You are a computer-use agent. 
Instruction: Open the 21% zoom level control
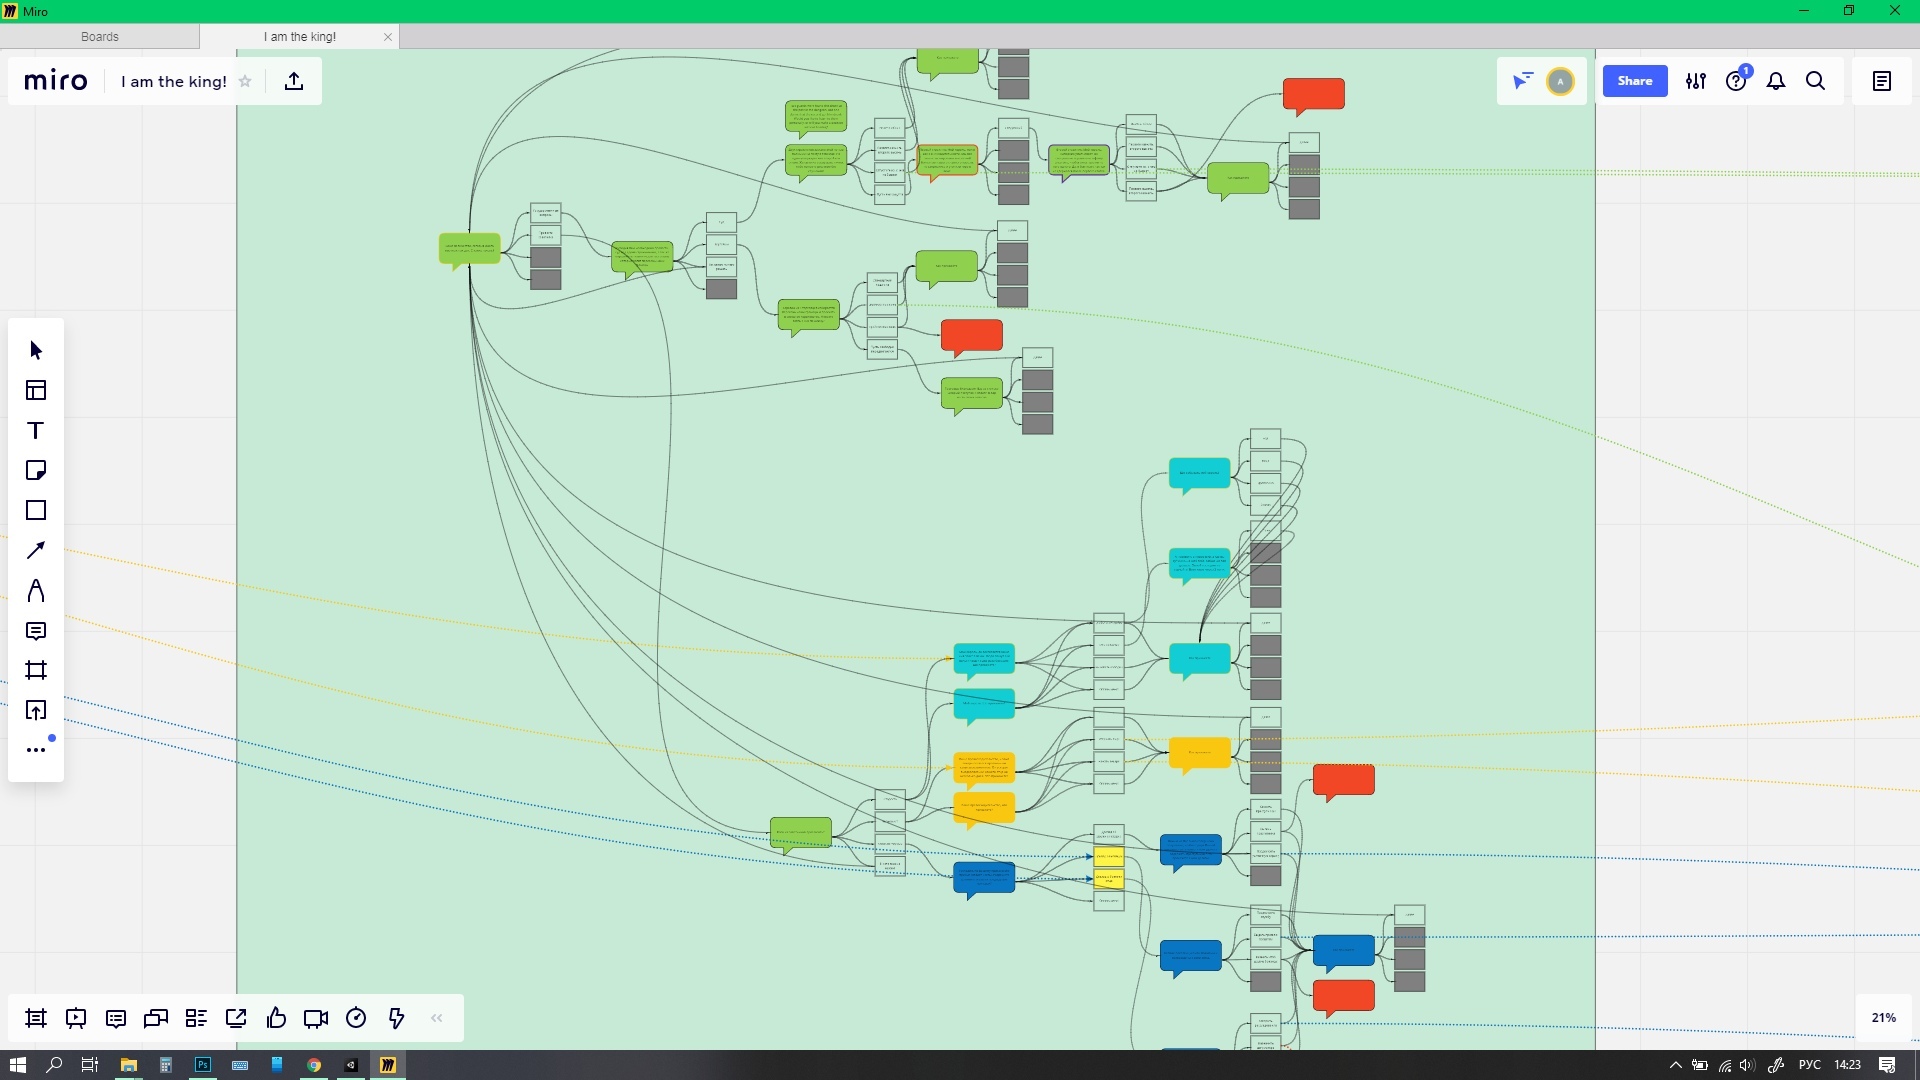tap(1884, 1018)
